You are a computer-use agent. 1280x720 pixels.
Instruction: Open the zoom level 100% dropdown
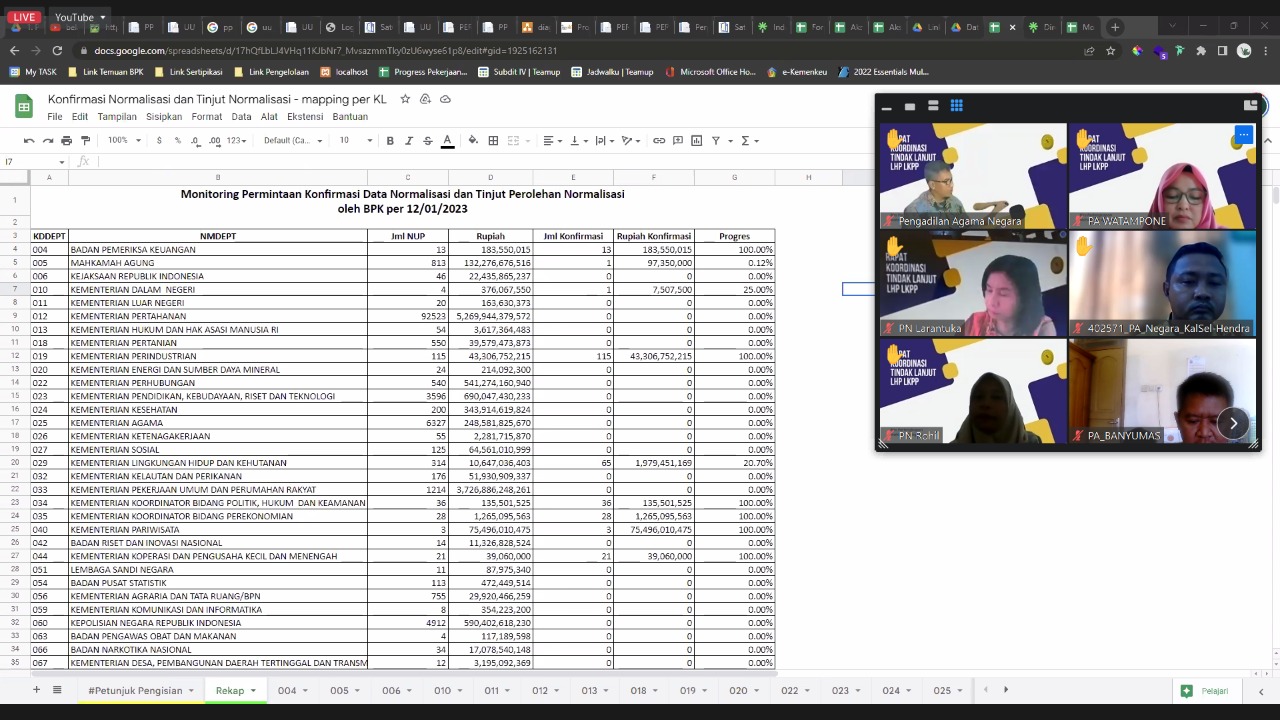click(x=123, y=141)
